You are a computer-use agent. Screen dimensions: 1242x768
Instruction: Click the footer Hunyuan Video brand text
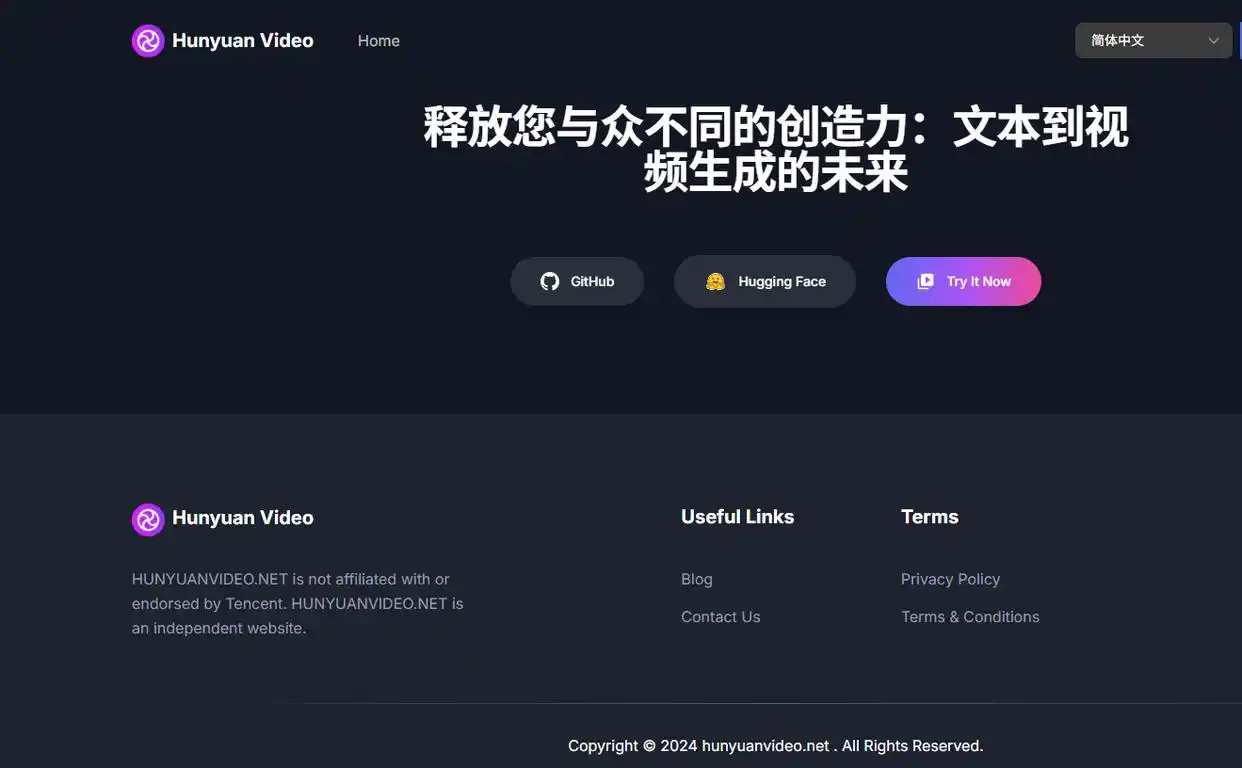243,518
